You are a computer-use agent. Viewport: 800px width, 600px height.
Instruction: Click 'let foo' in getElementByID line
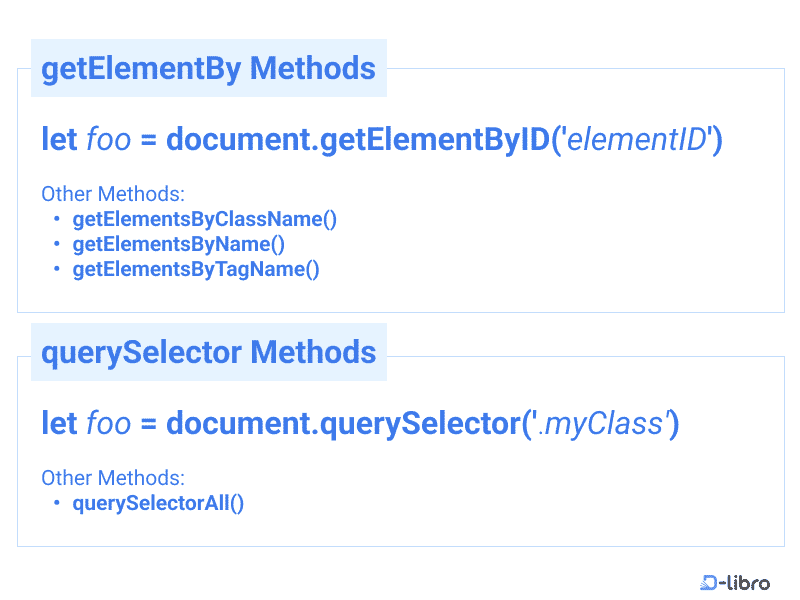pyautogui.click(x=86, y=139)
